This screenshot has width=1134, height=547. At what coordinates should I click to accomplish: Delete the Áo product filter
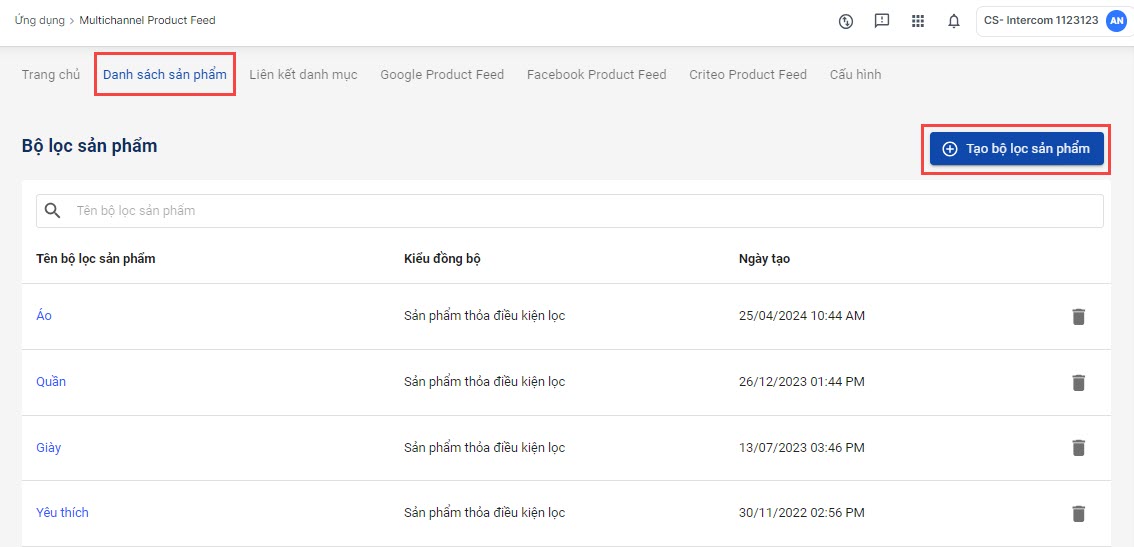pos(1078,316)
